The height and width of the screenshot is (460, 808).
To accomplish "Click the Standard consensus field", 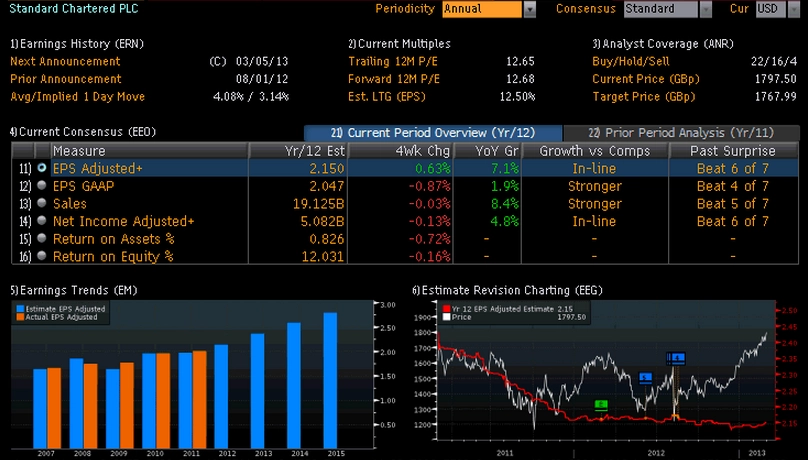I will [661, 9].
